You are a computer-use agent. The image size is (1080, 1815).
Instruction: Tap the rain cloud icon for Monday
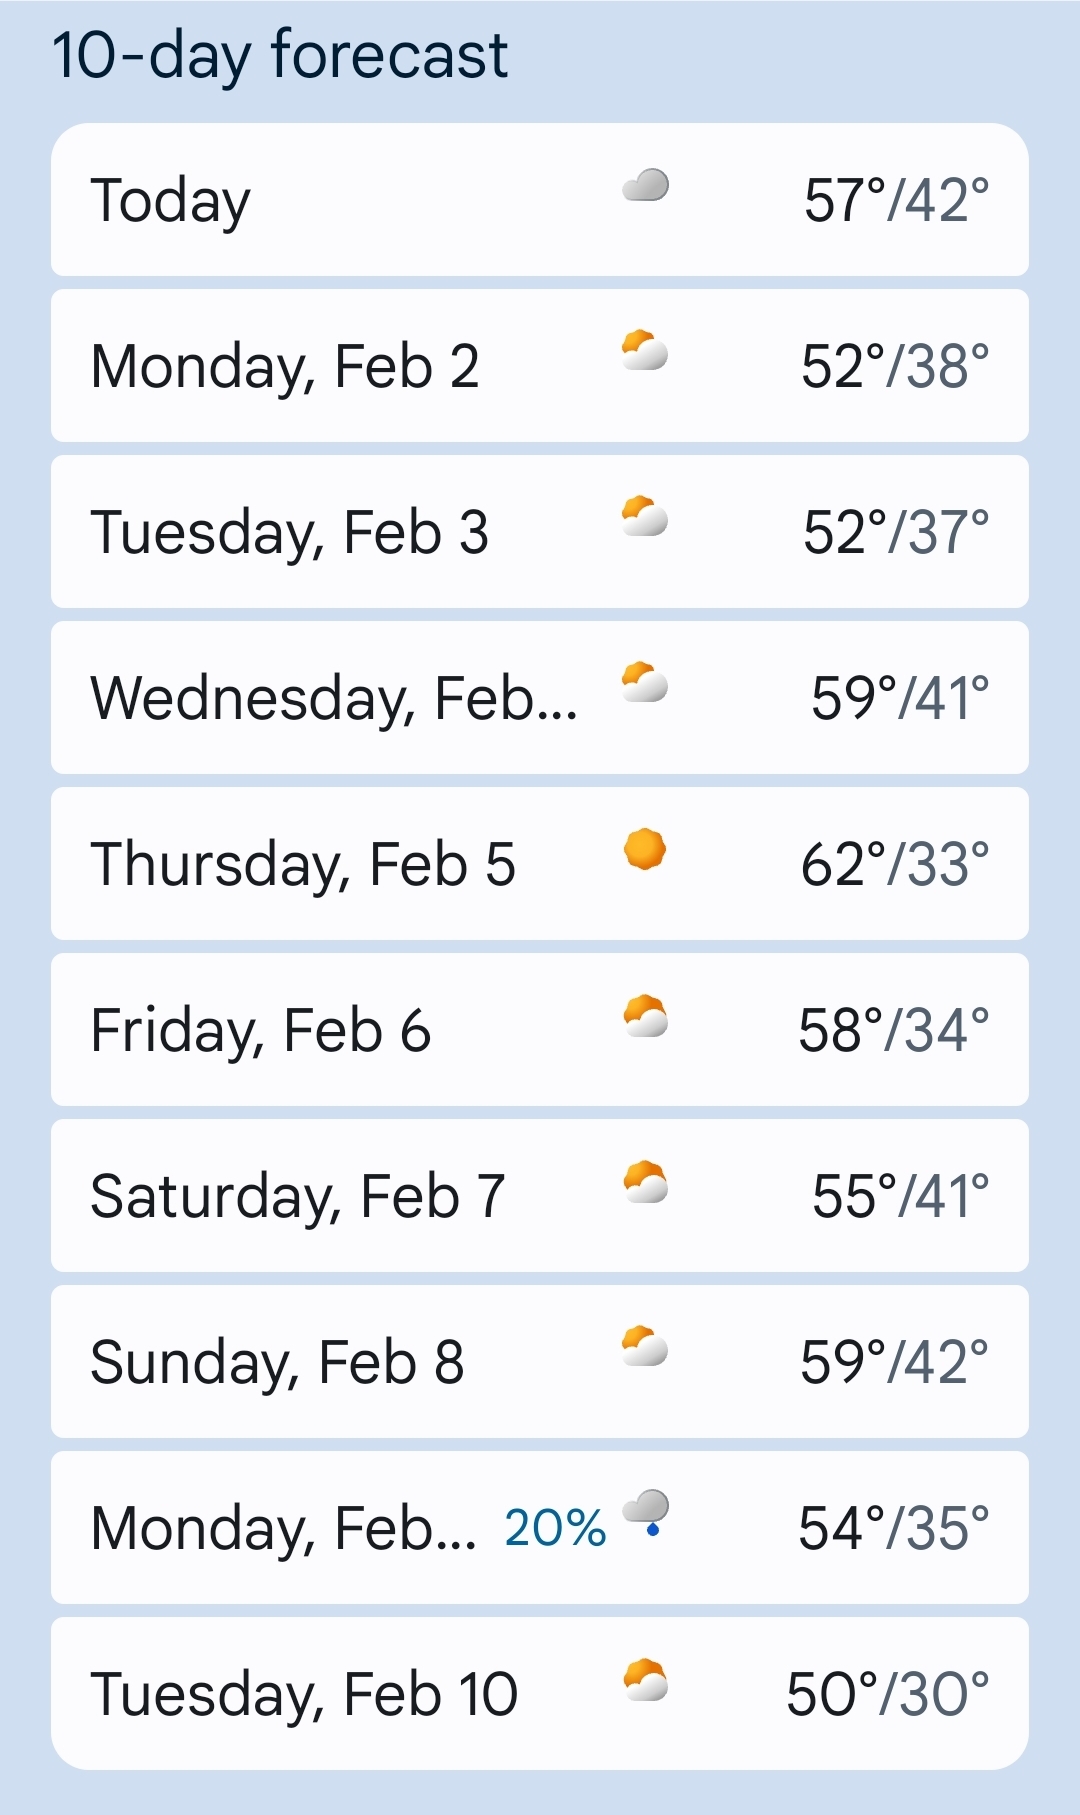pyautogui.click(x=646, y=1512)
